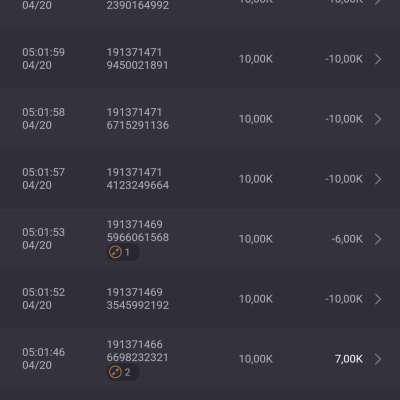
Task: Open chevron next to 7,00K win
Action: click(378, 359)
